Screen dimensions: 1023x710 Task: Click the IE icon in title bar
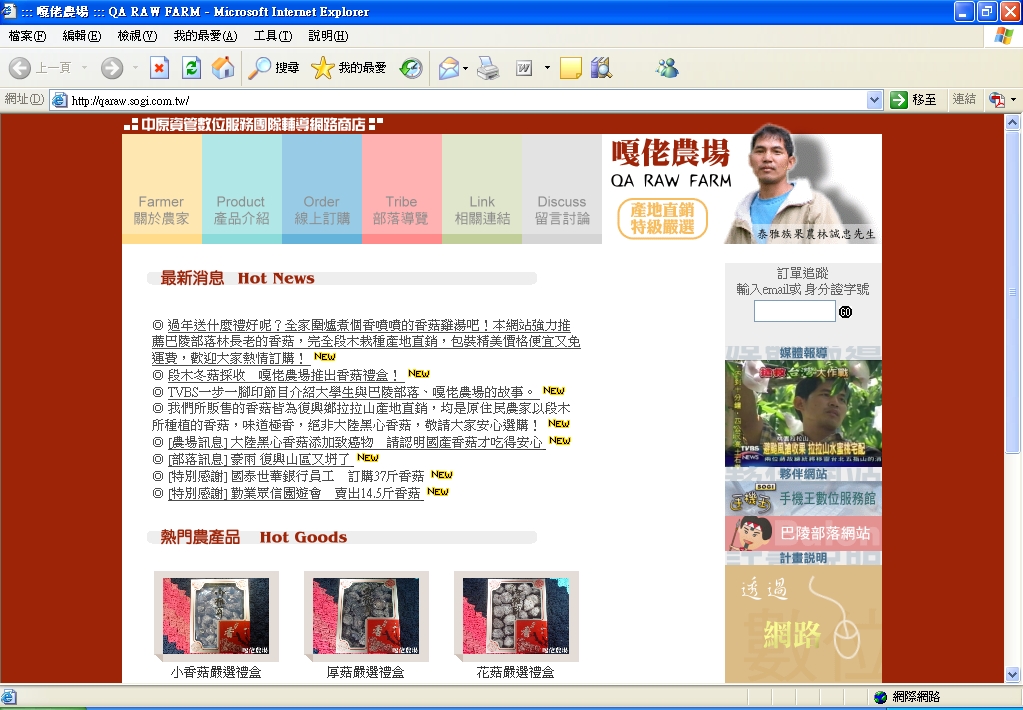(x=9, y=12)
